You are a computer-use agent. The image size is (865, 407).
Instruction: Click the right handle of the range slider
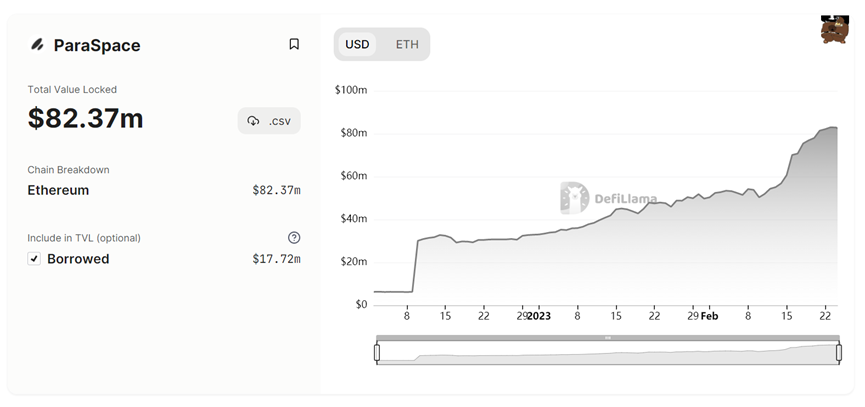tap(838, 352)
